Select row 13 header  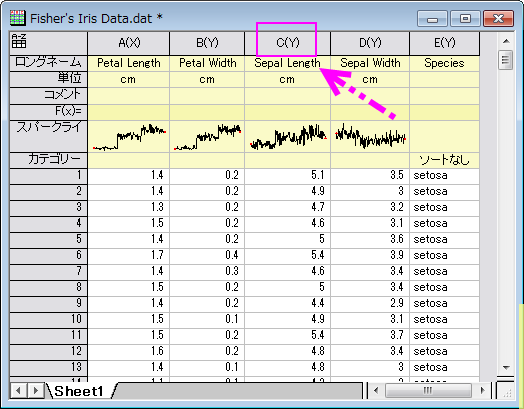(48, 368)
